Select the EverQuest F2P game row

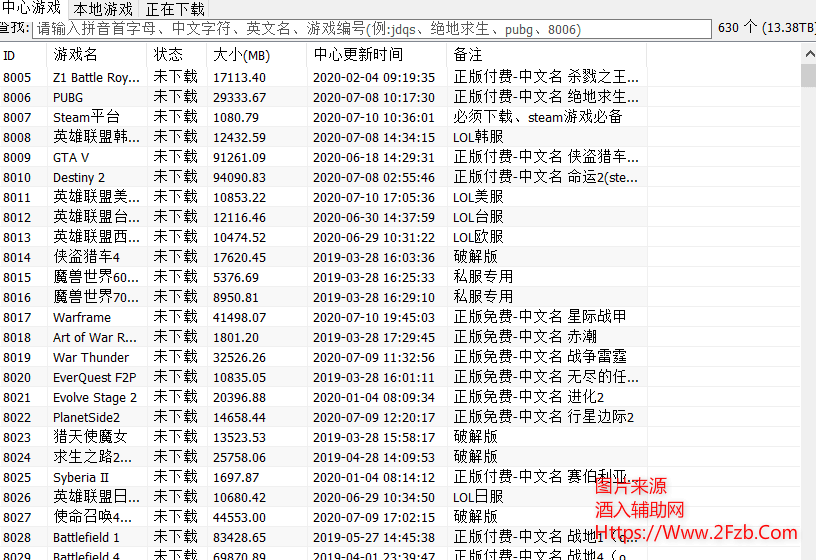pyautogui.click(x=323, y=377)
